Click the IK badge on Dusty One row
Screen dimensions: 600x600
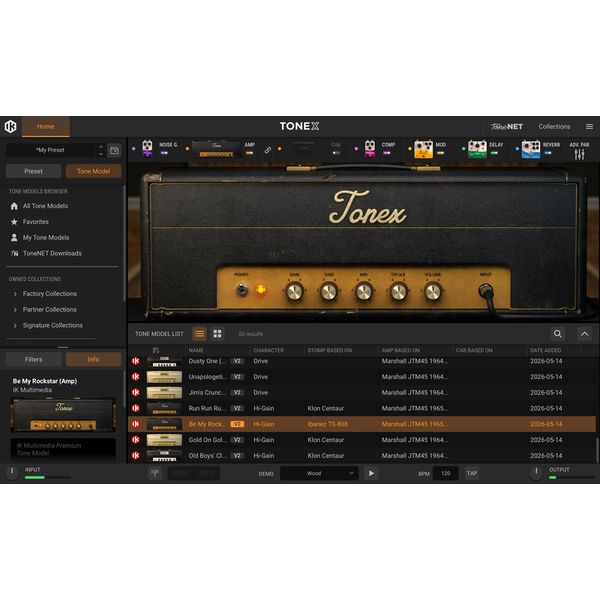136,361
